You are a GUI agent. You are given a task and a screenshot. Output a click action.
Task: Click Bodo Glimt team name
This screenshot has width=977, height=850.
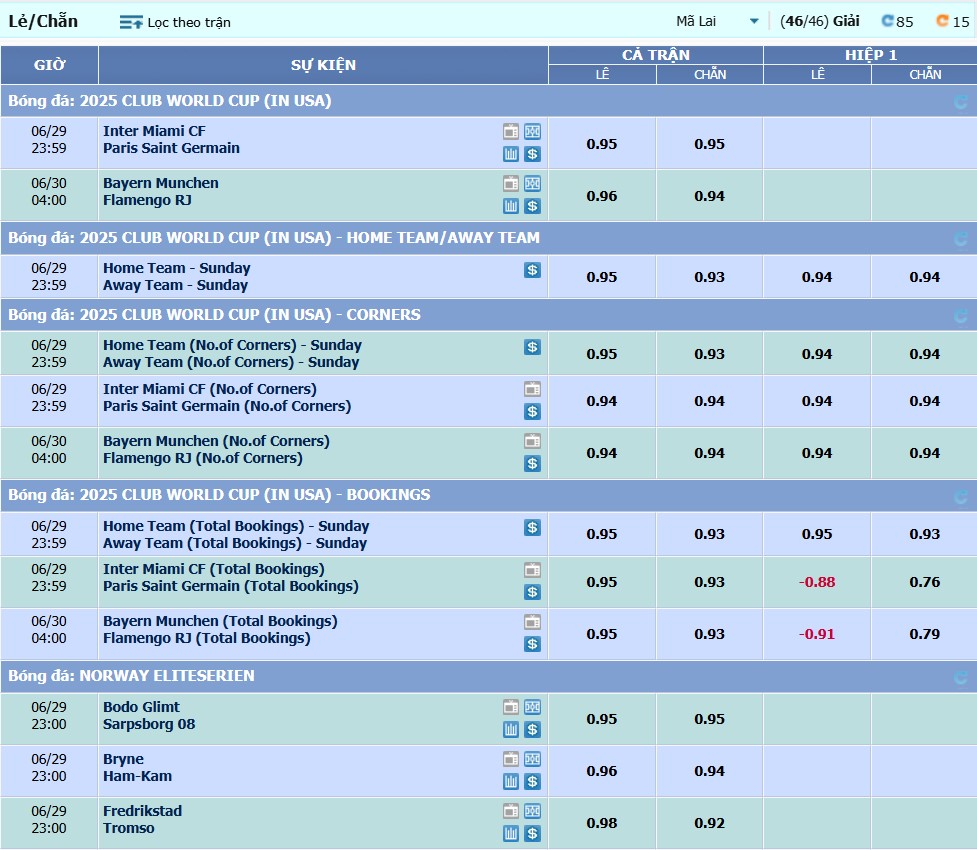click(141, 707)
